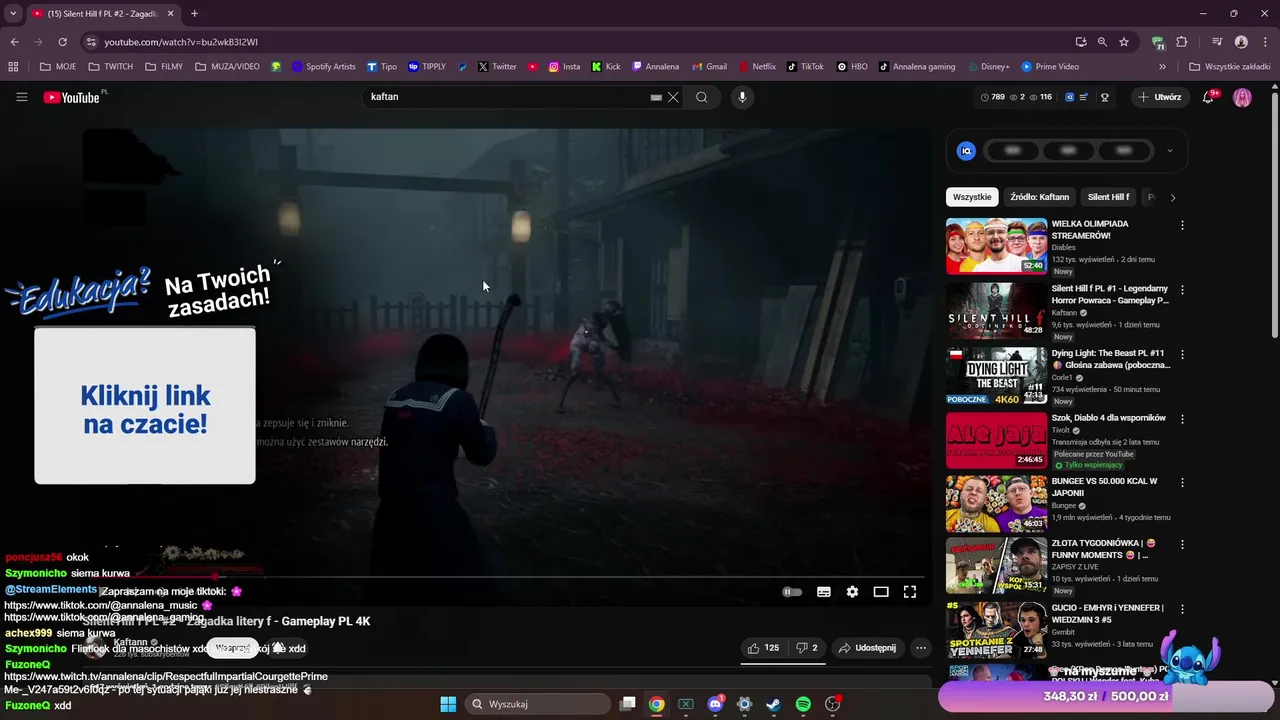Image resolution: width=1280 pixels, height=720 pixels.
Task: Select the Wszystkie filter chip
Action: click(972, 197)
